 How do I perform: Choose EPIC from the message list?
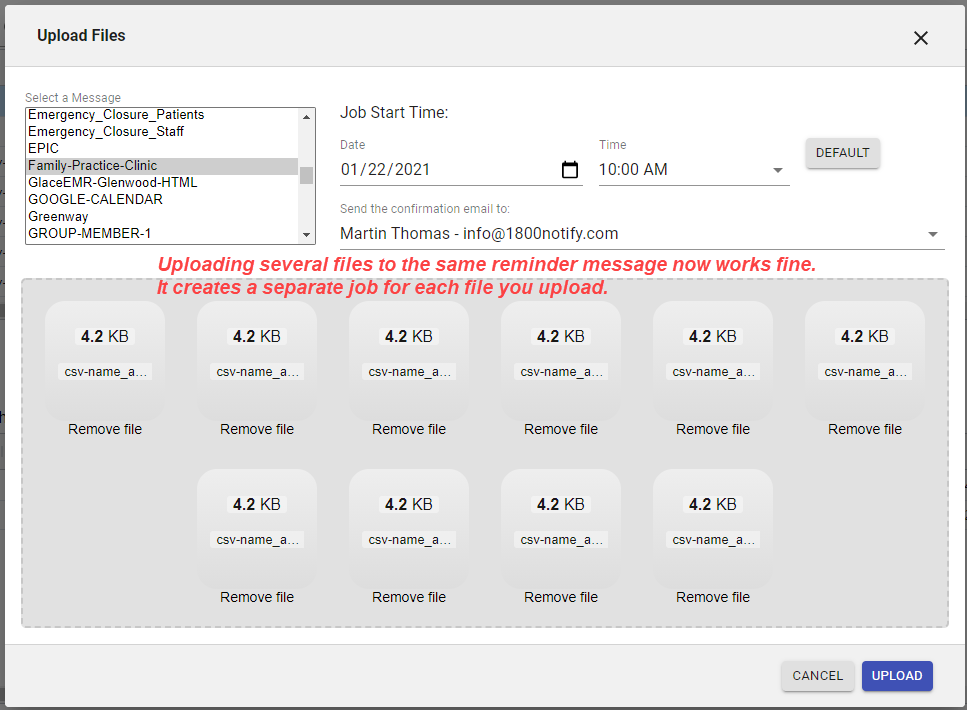point(44,149)
